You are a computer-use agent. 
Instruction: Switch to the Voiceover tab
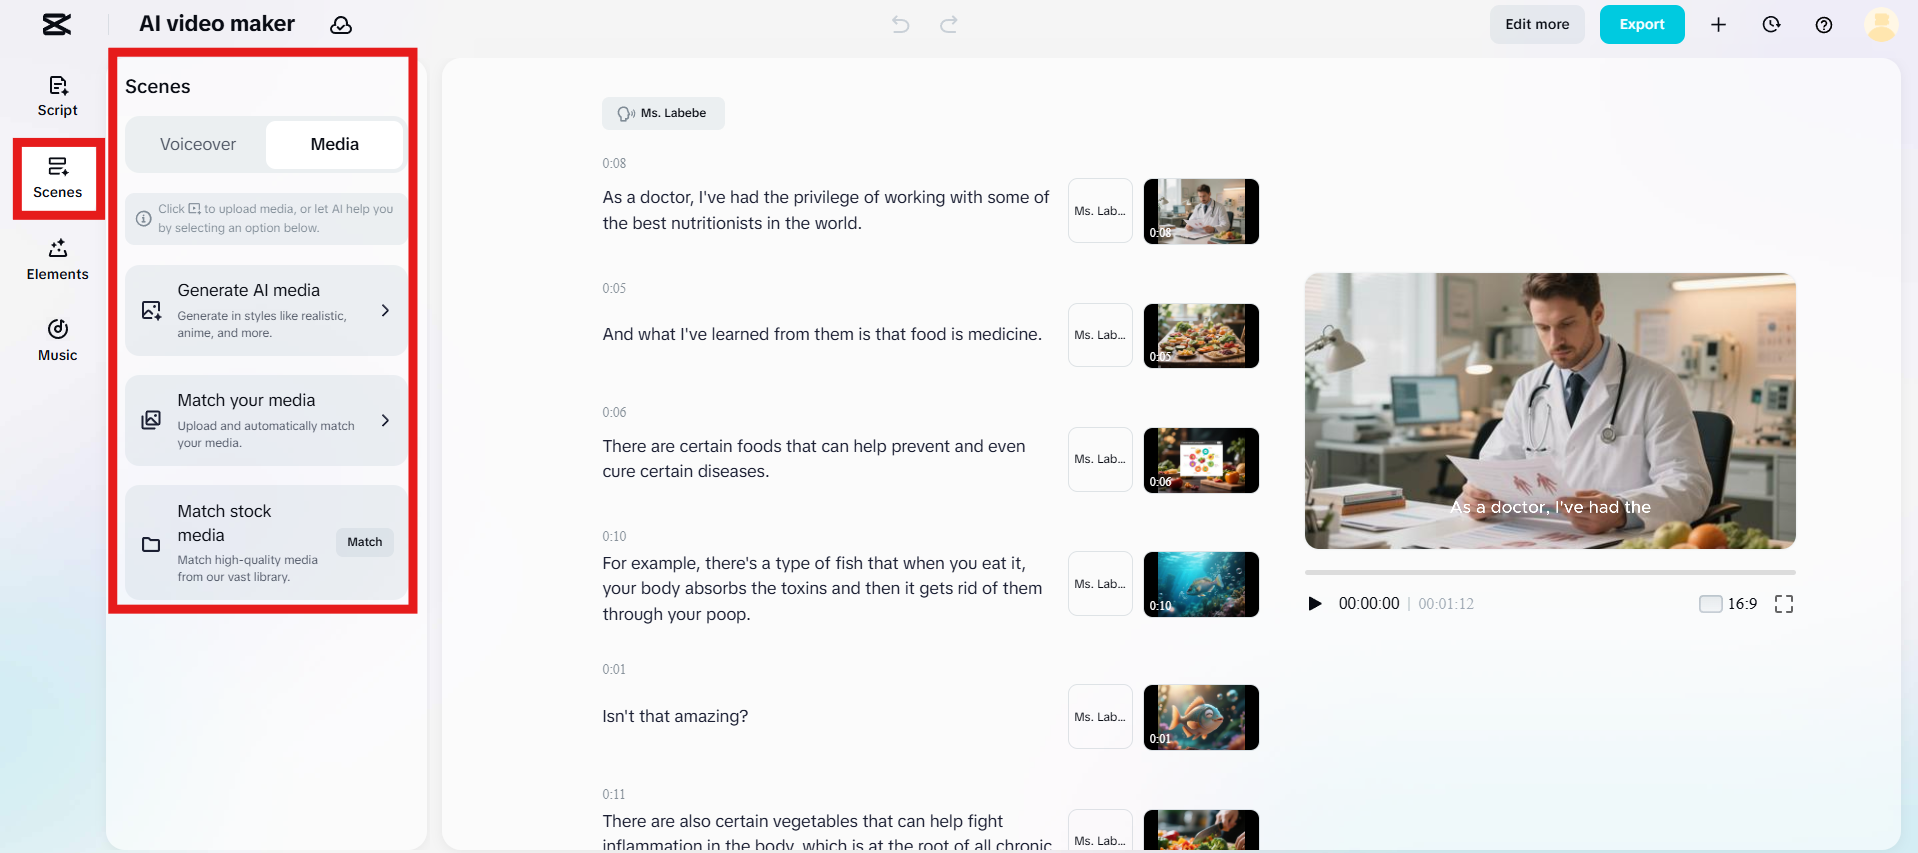pos(198,144)
